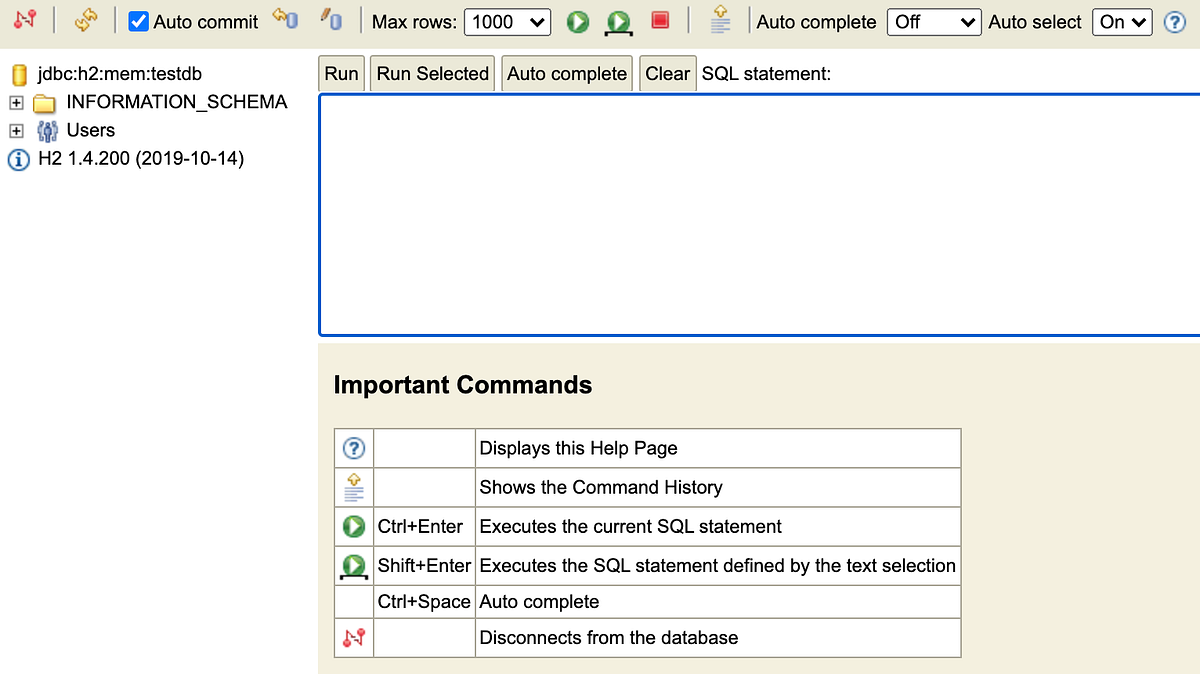Select the testdb database icon in sidebar
1200x674 pixels.
(x=20, y=73)
